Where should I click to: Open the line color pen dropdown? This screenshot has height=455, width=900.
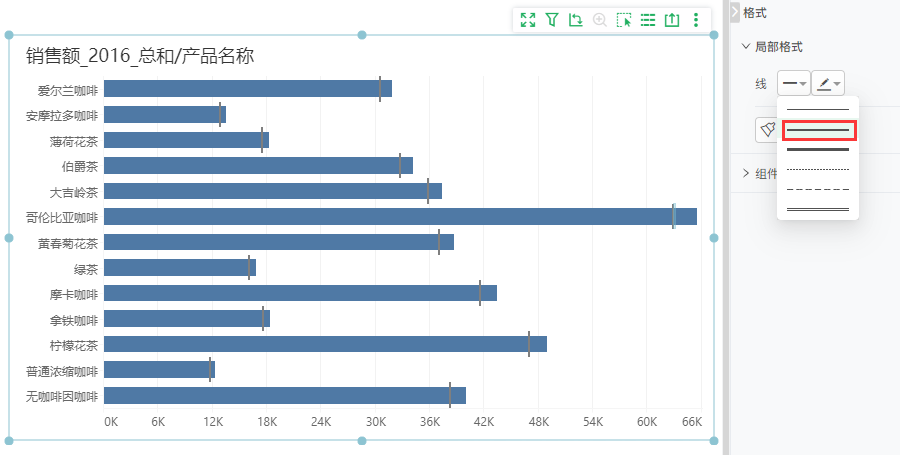(828, 84)
